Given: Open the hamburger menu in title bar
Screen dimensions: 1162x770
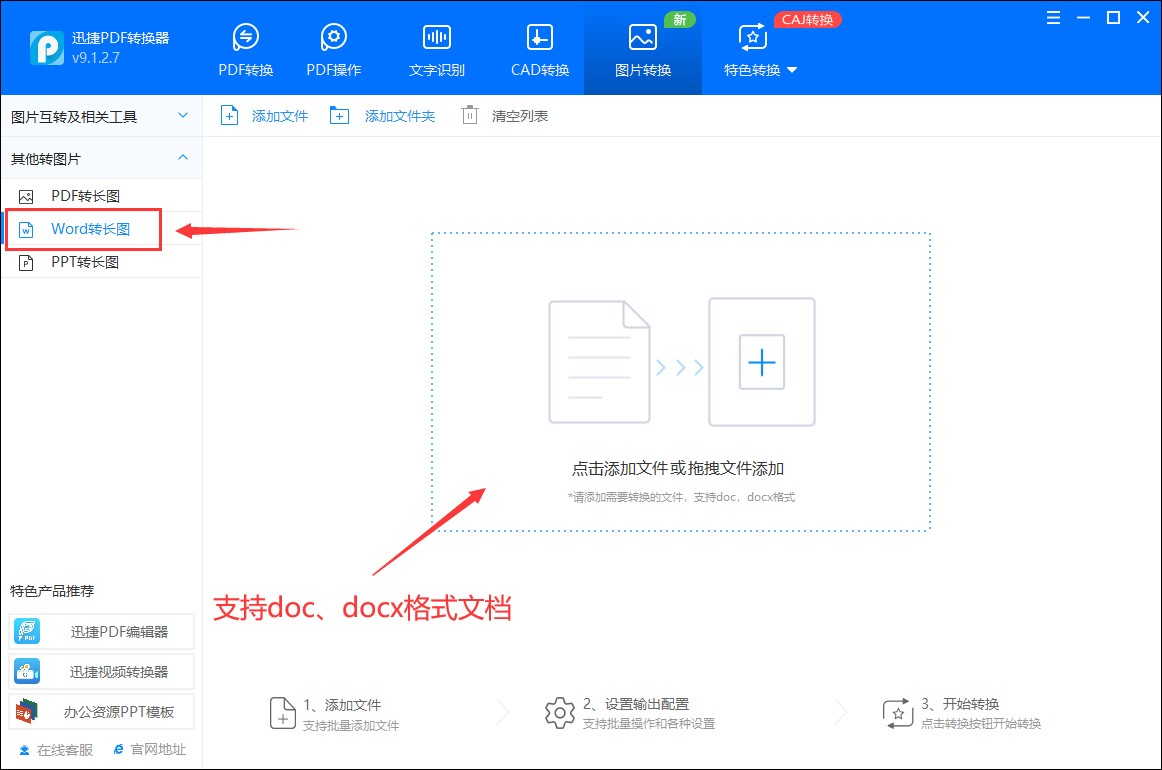Looking at the screenshot, I should point(1053,18).
